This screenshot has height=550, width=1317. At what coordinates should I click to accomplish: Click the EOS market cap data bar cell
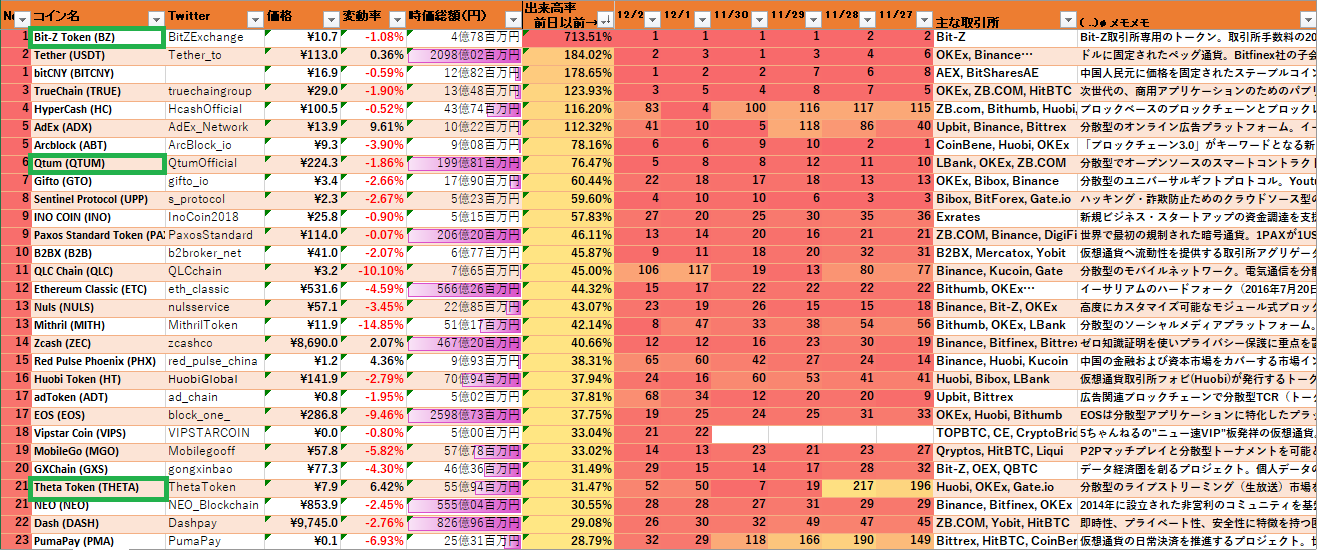click(x=465, y=415)
